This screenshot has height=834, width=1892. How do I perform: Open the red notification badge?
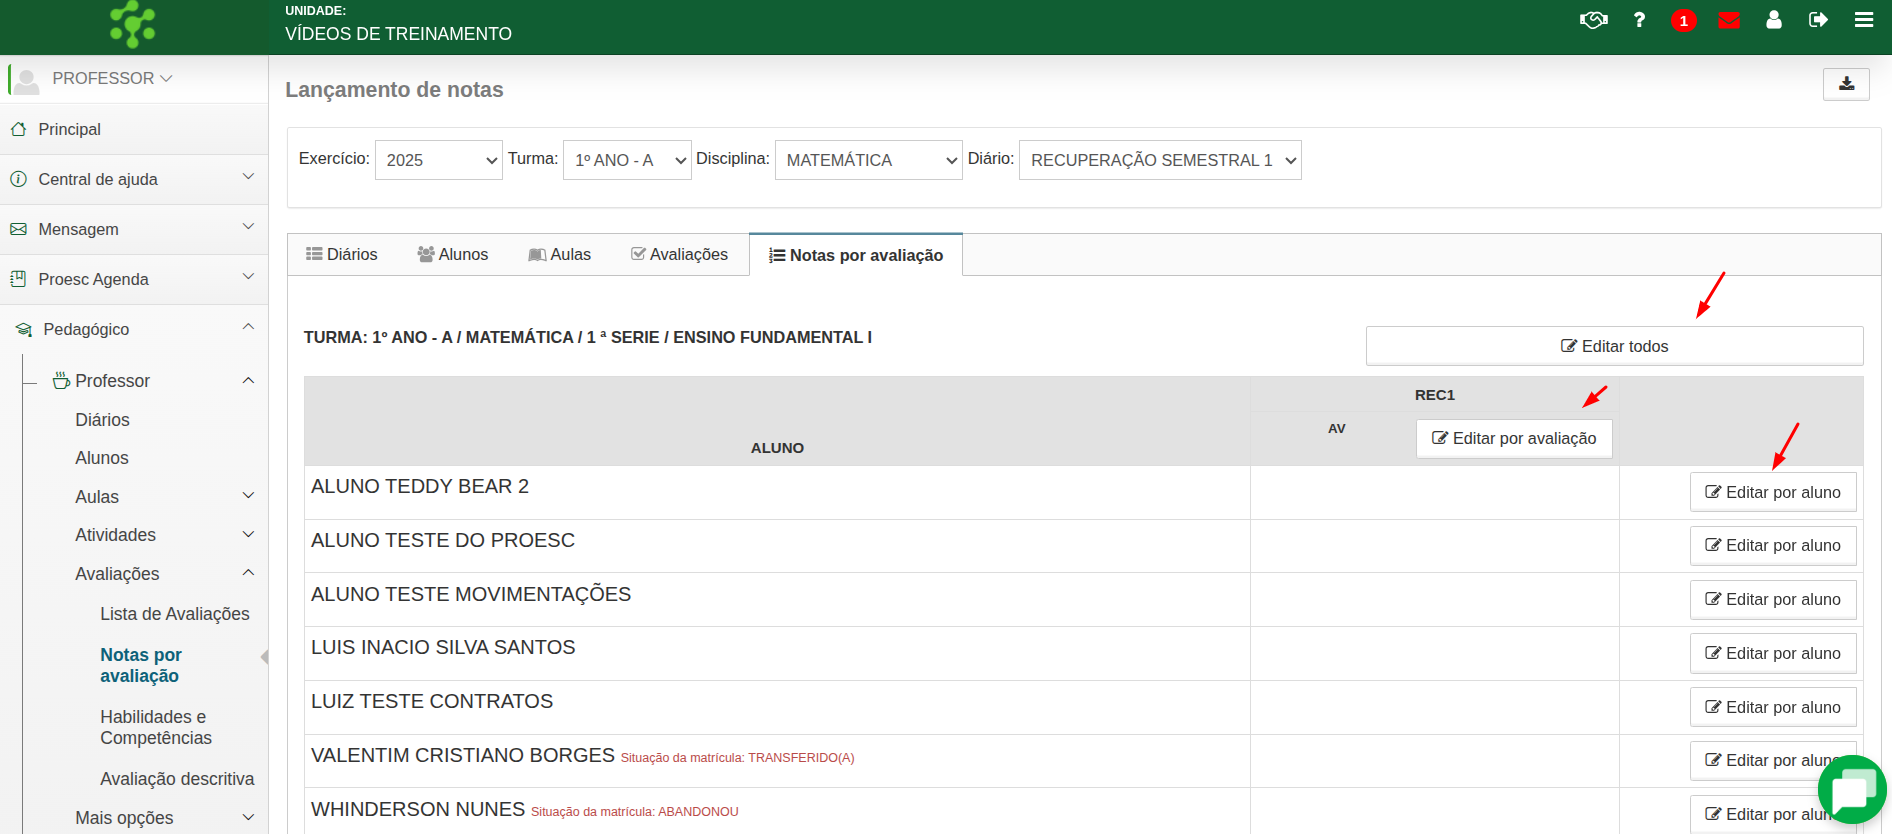click(1683, 20)
